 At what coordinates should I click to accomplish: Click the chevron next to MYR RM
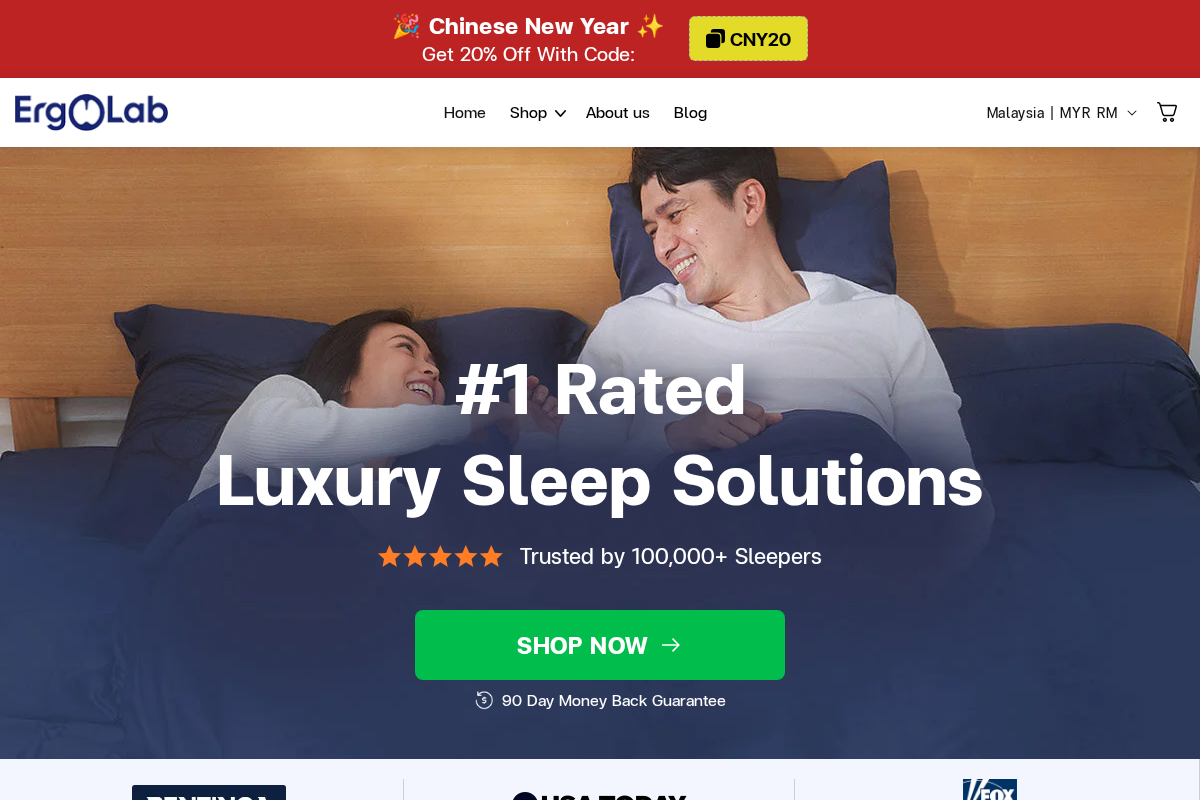point(1132,113)
